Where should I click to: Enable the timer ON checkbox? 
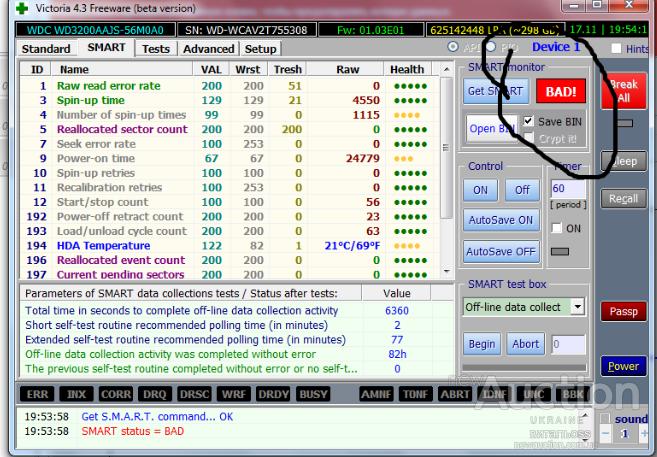[x=556, y=228]
